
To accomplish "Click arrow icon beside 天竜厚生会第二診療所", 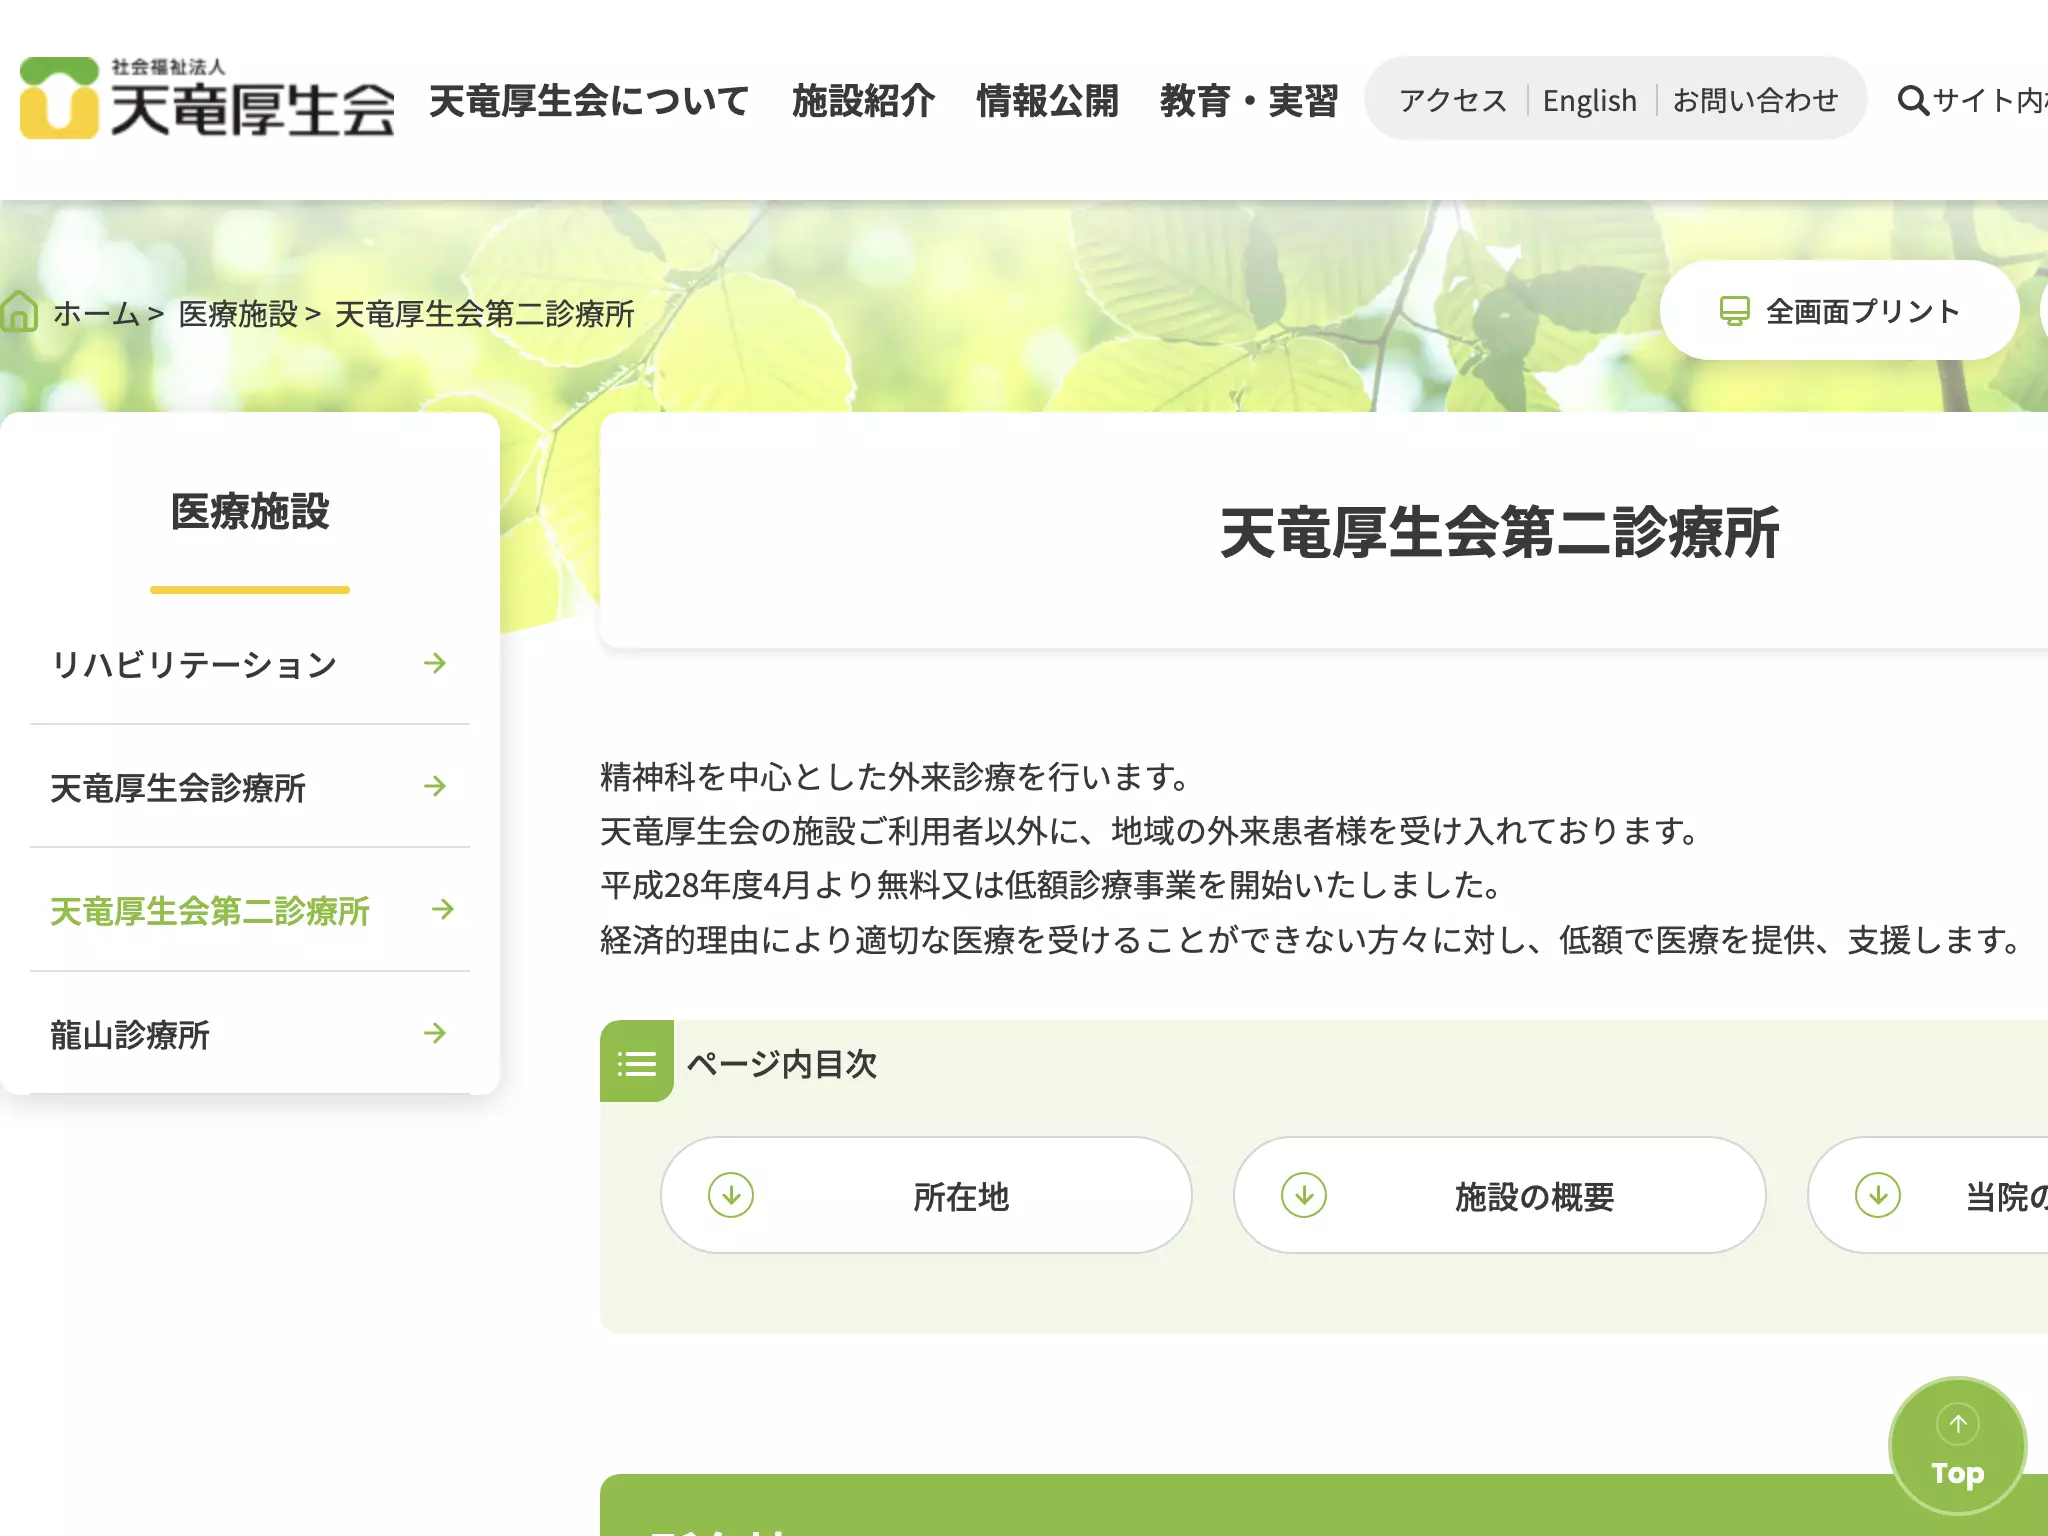I will pyautogui.click(x=443, y=909).
